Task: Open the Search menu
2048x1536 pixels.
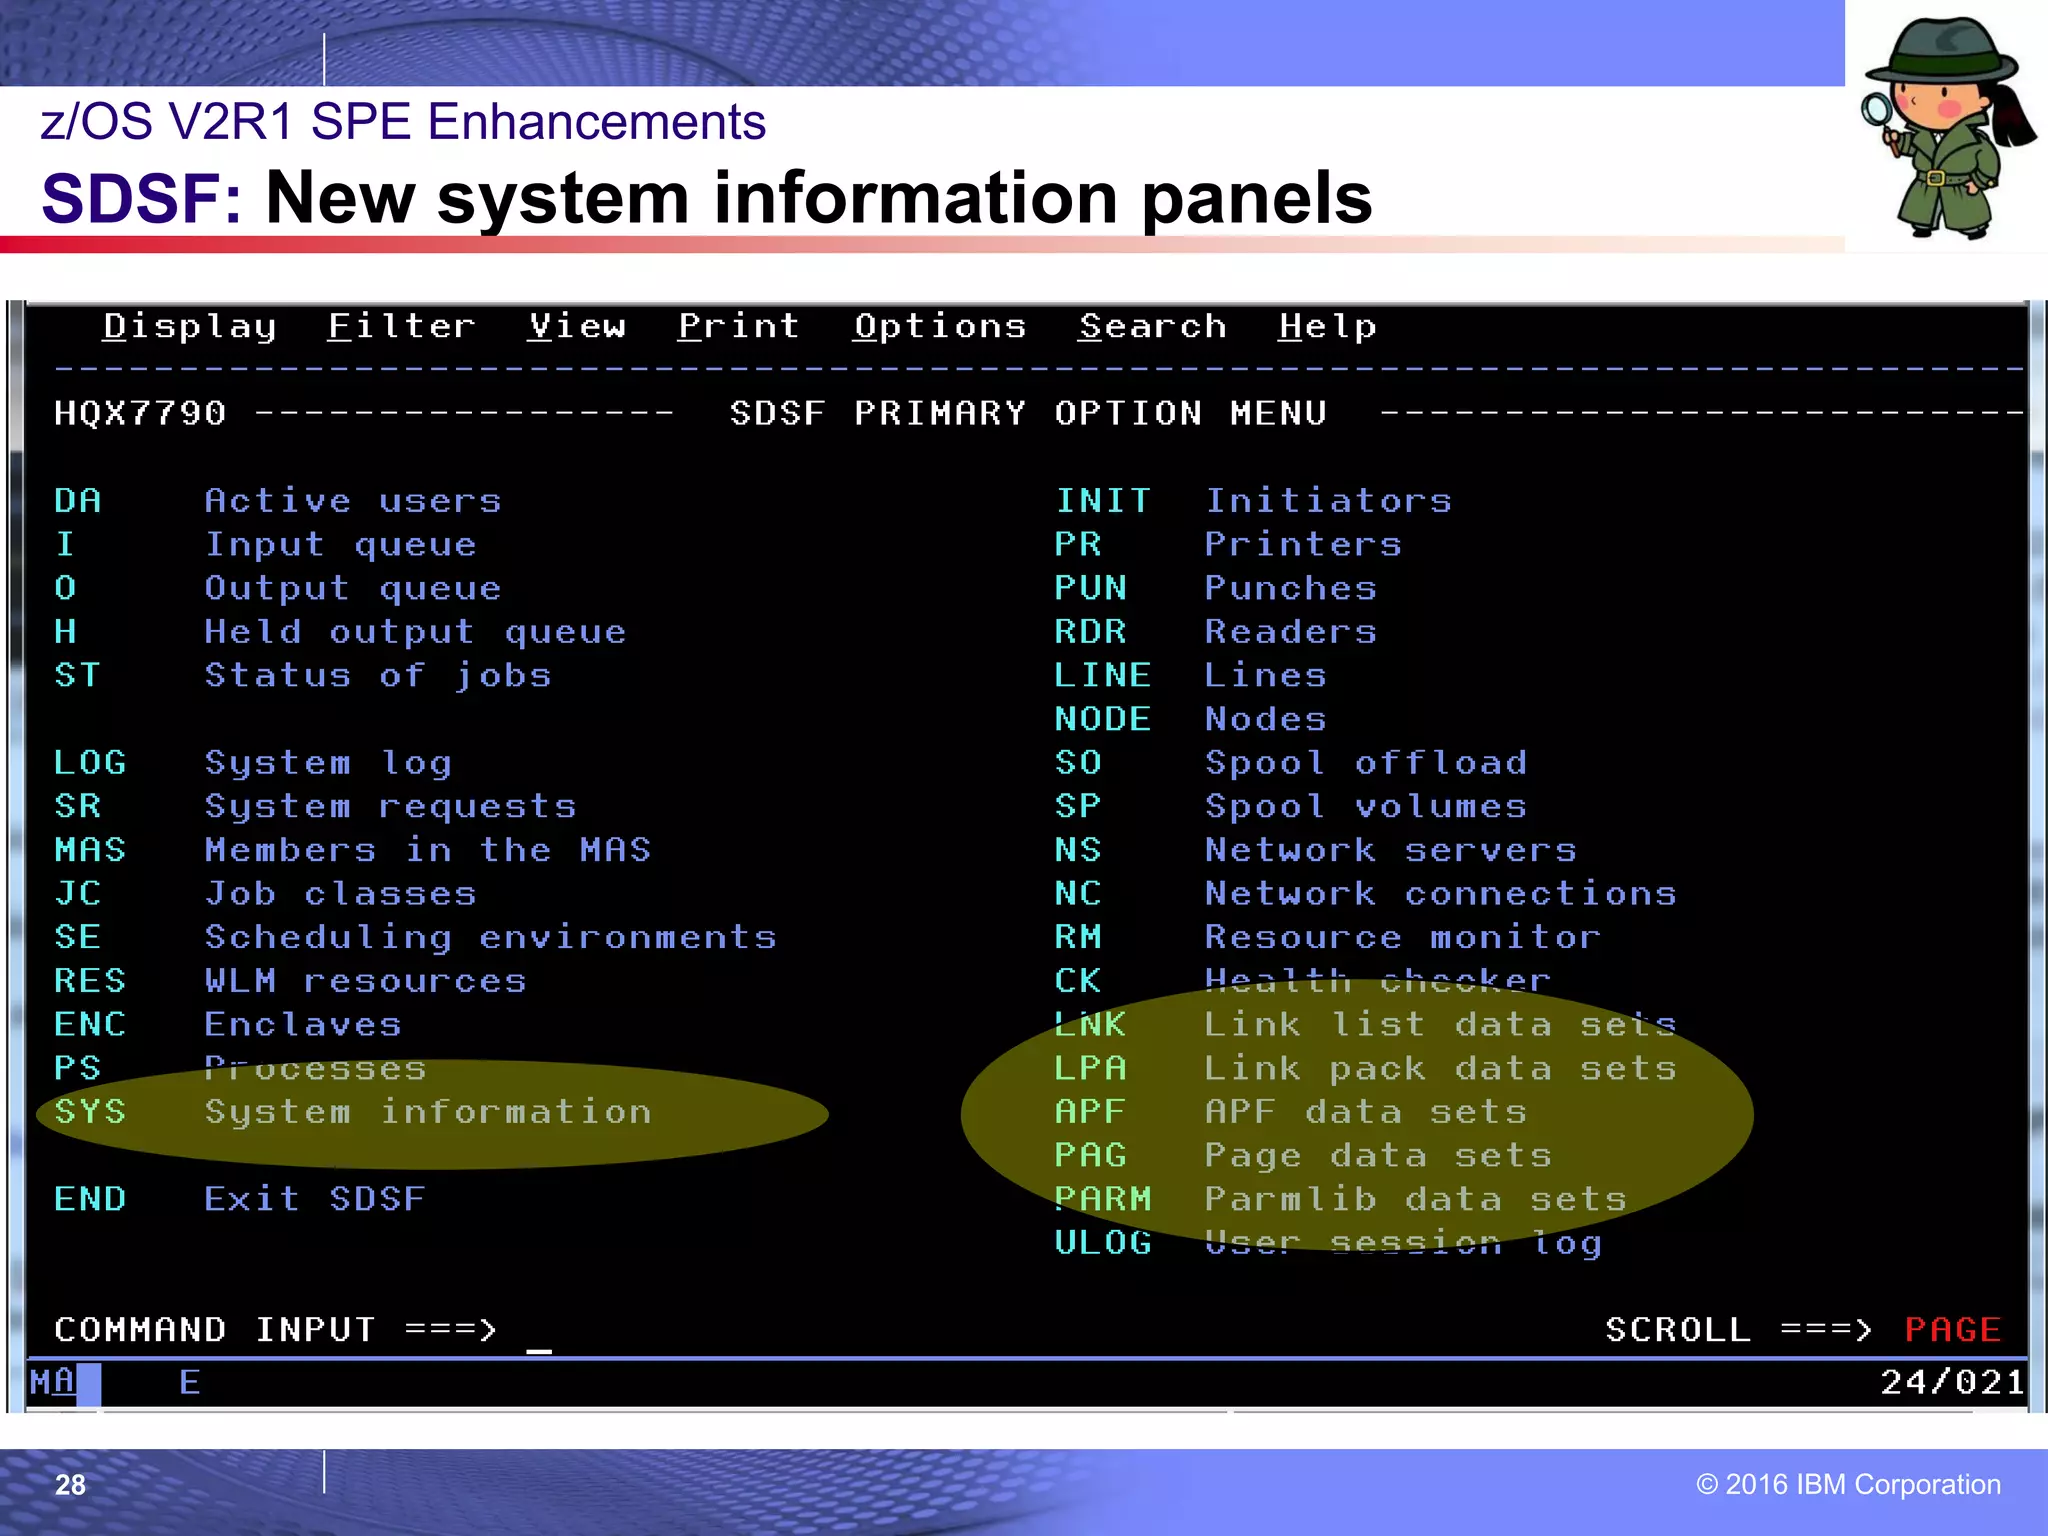Action: 1152,327
